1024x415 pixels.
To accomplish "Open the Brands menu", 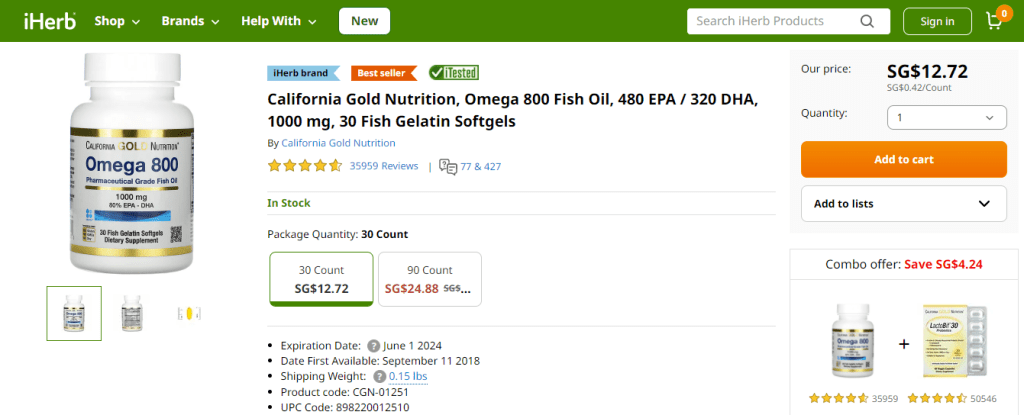I will point(191,21).
